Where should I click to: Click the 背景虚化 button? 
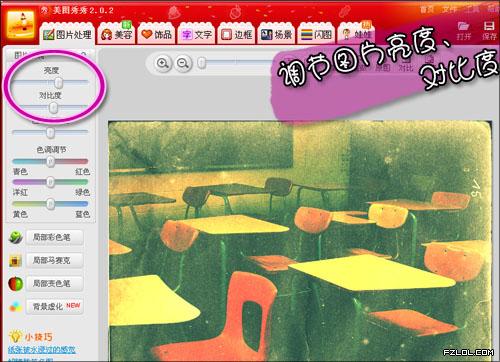pos(55,306)
